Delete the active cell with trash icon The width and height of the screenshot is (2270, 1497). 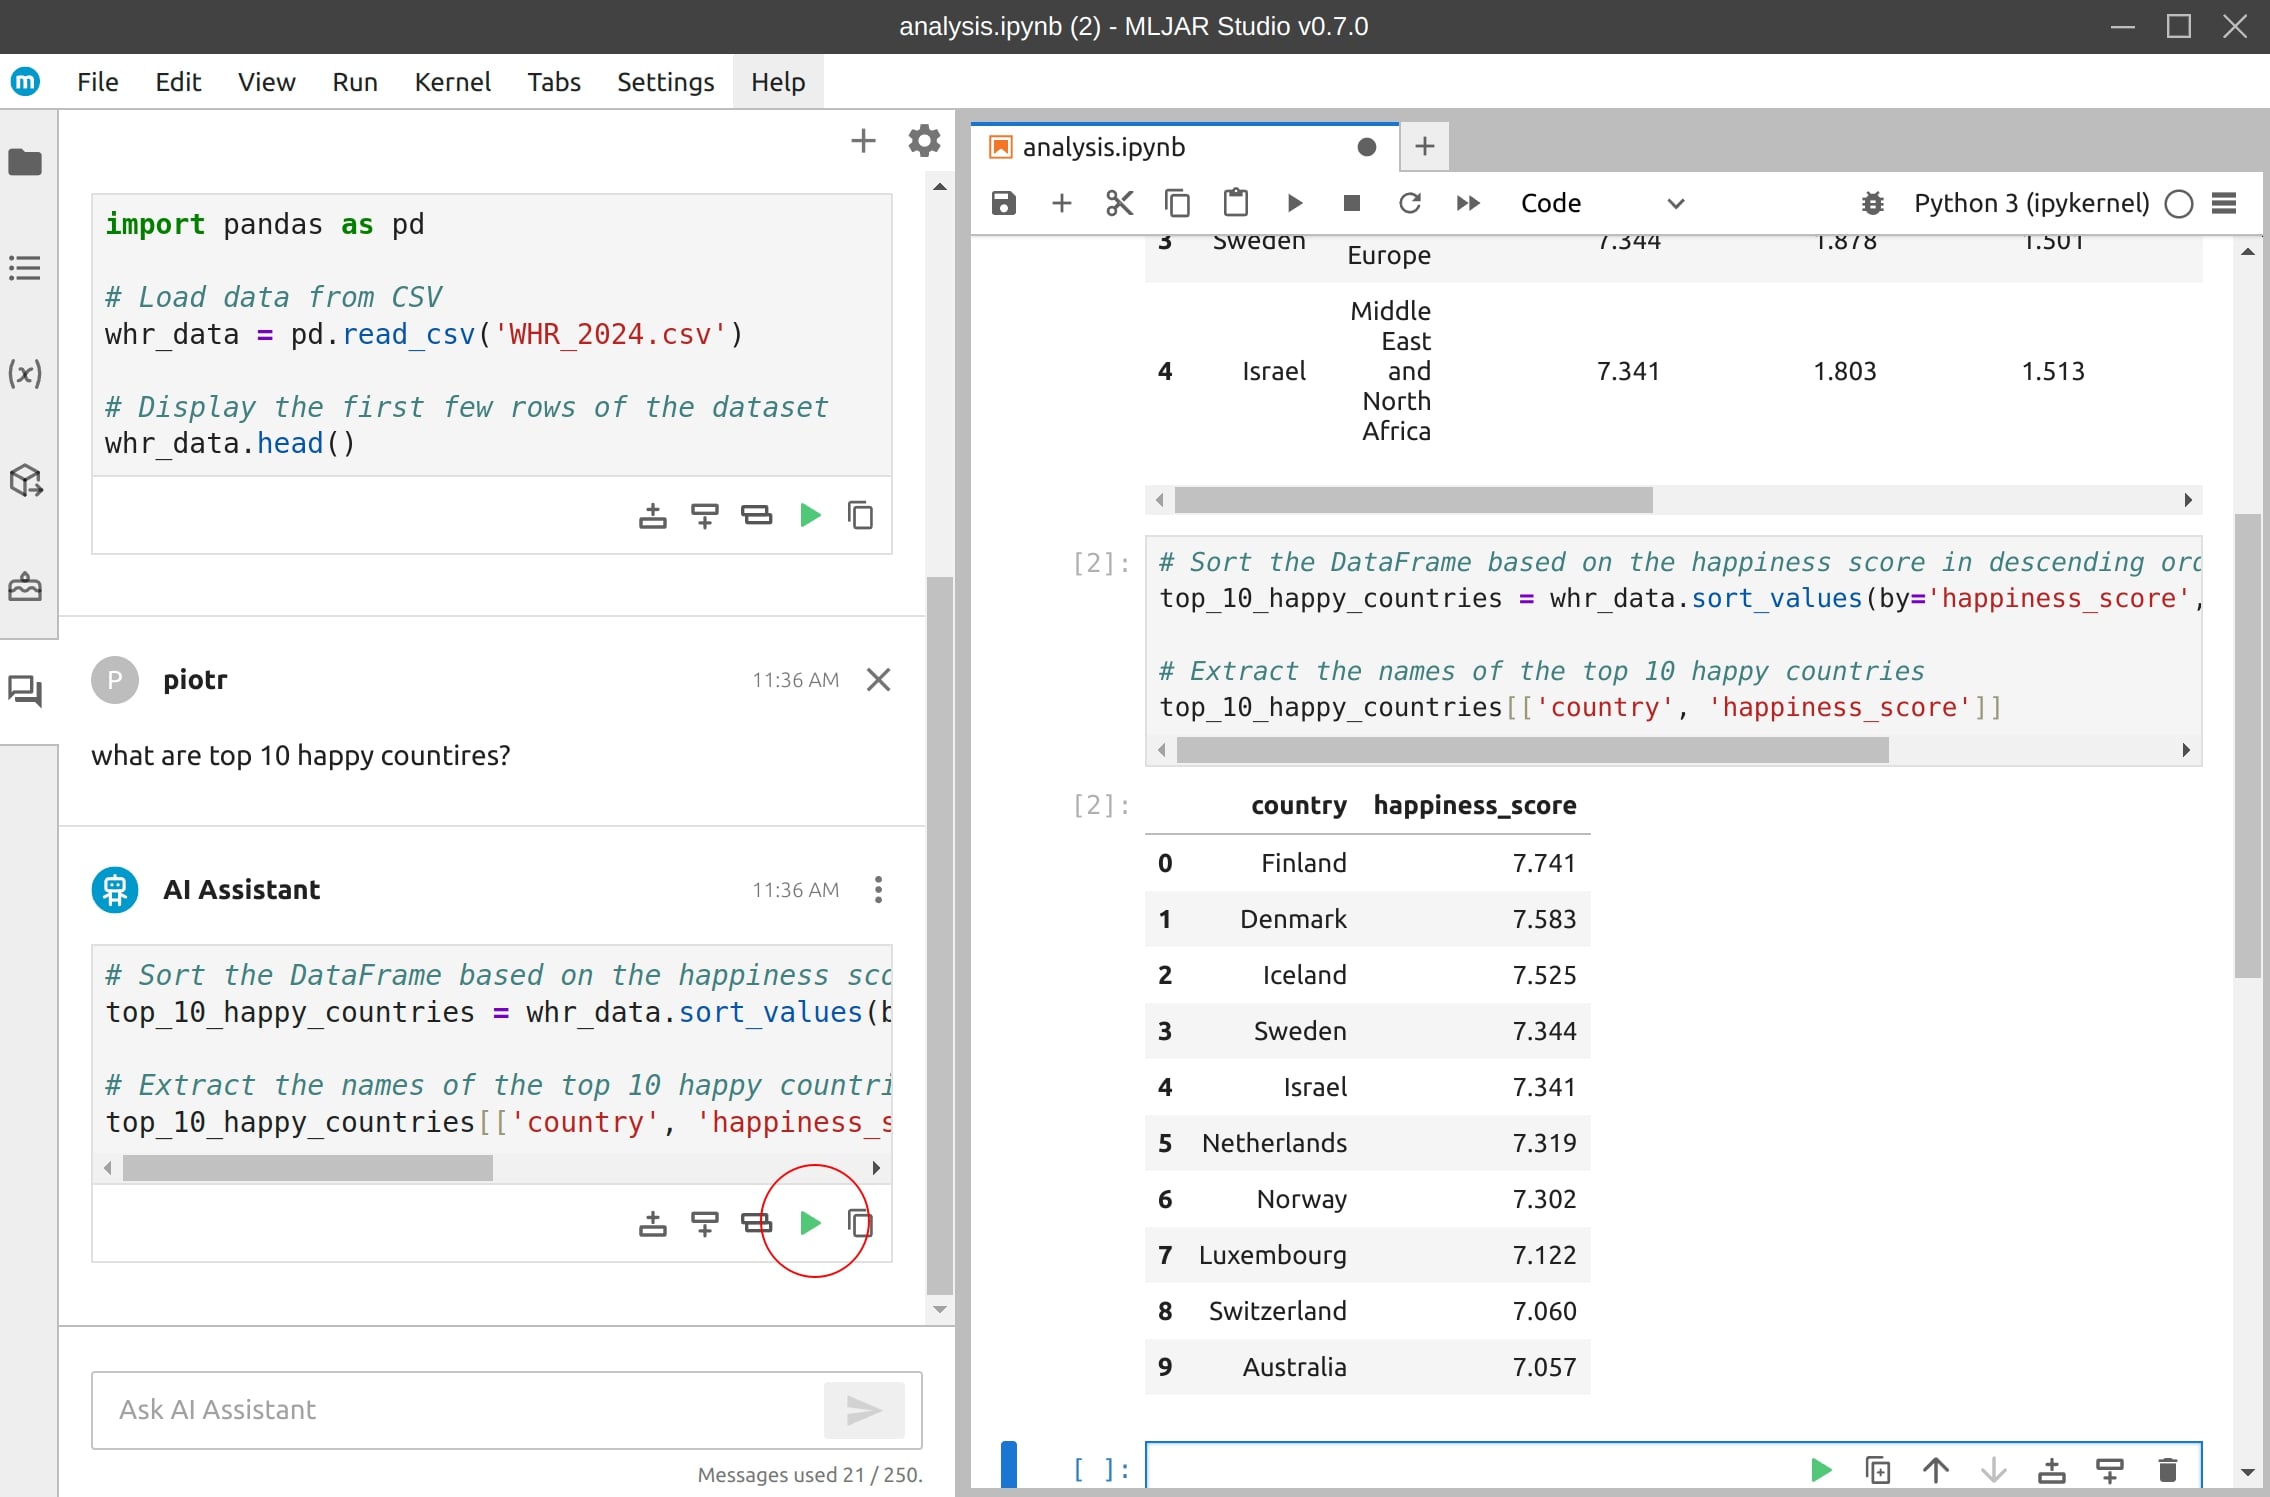[2168, 1469]
